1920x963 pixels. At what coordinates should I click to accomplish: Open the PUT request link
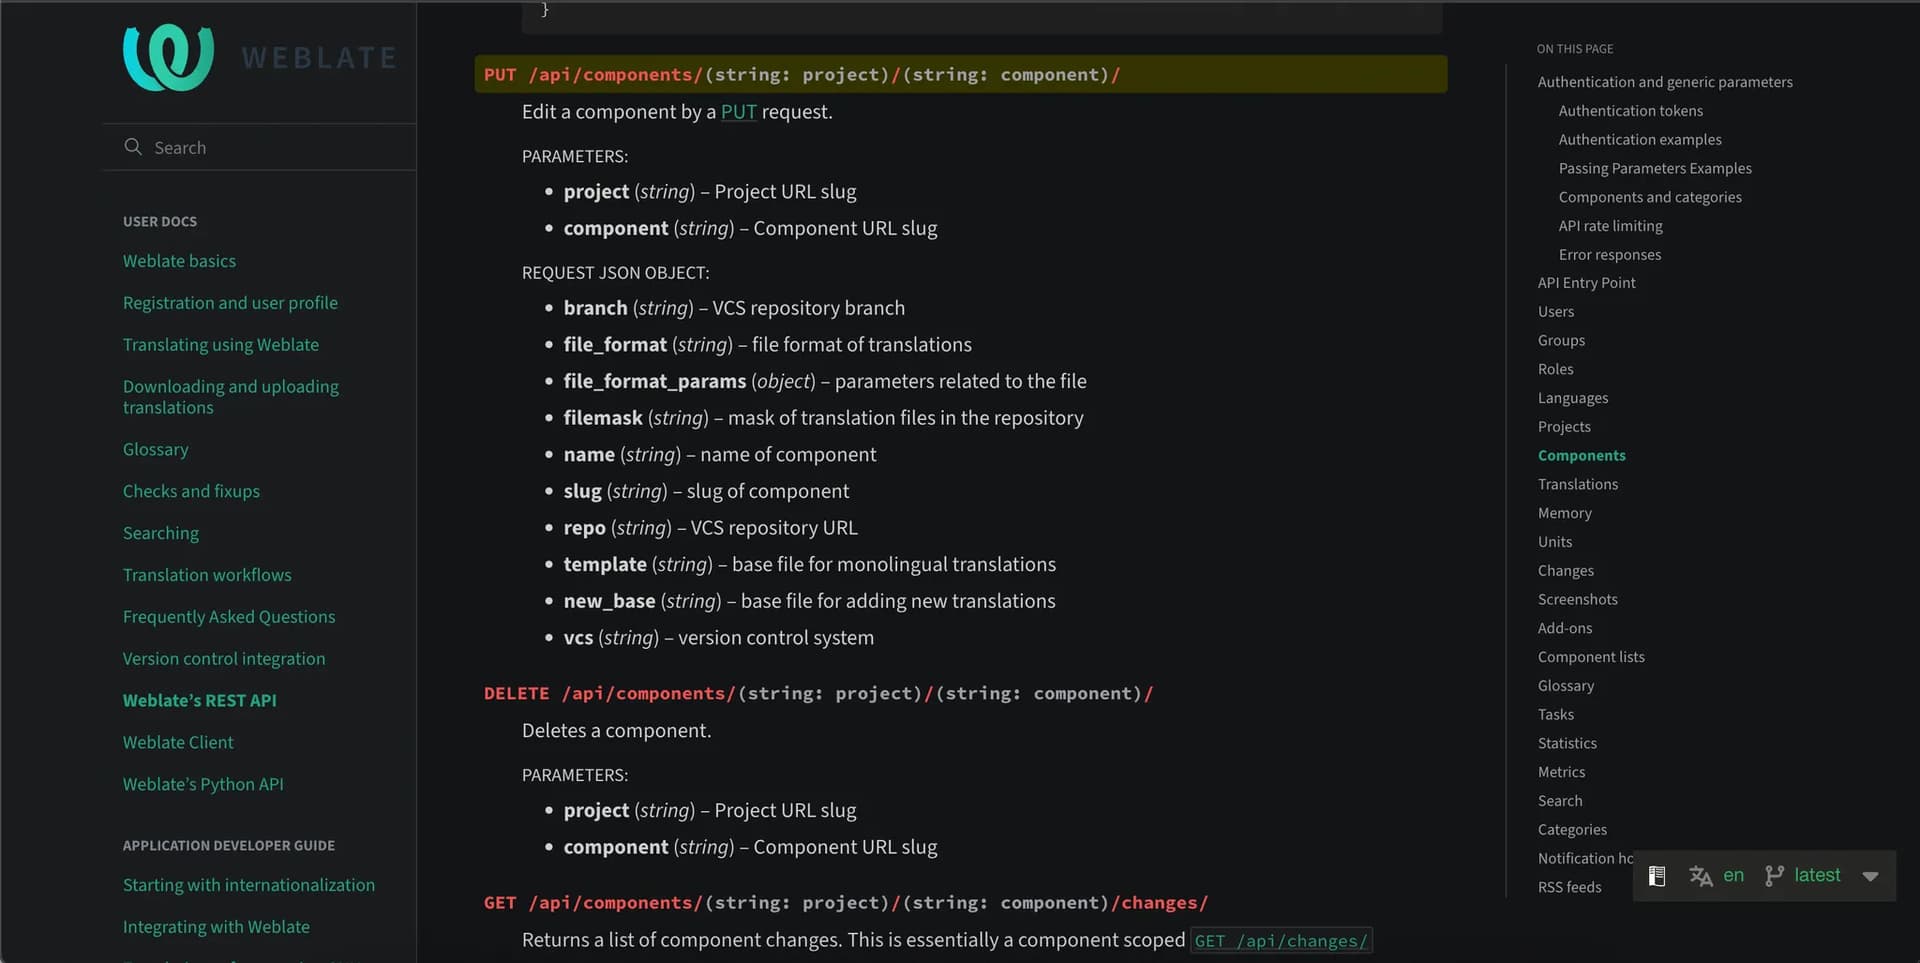(738, 112)
